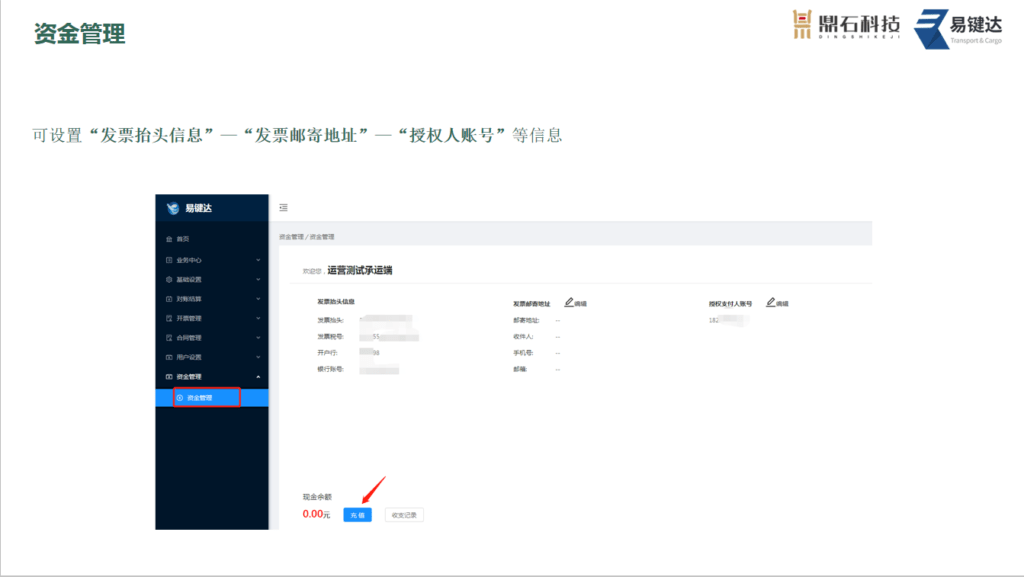
Task: Select the highlighted 资金管理 submenu item
Action: [212, 398]
